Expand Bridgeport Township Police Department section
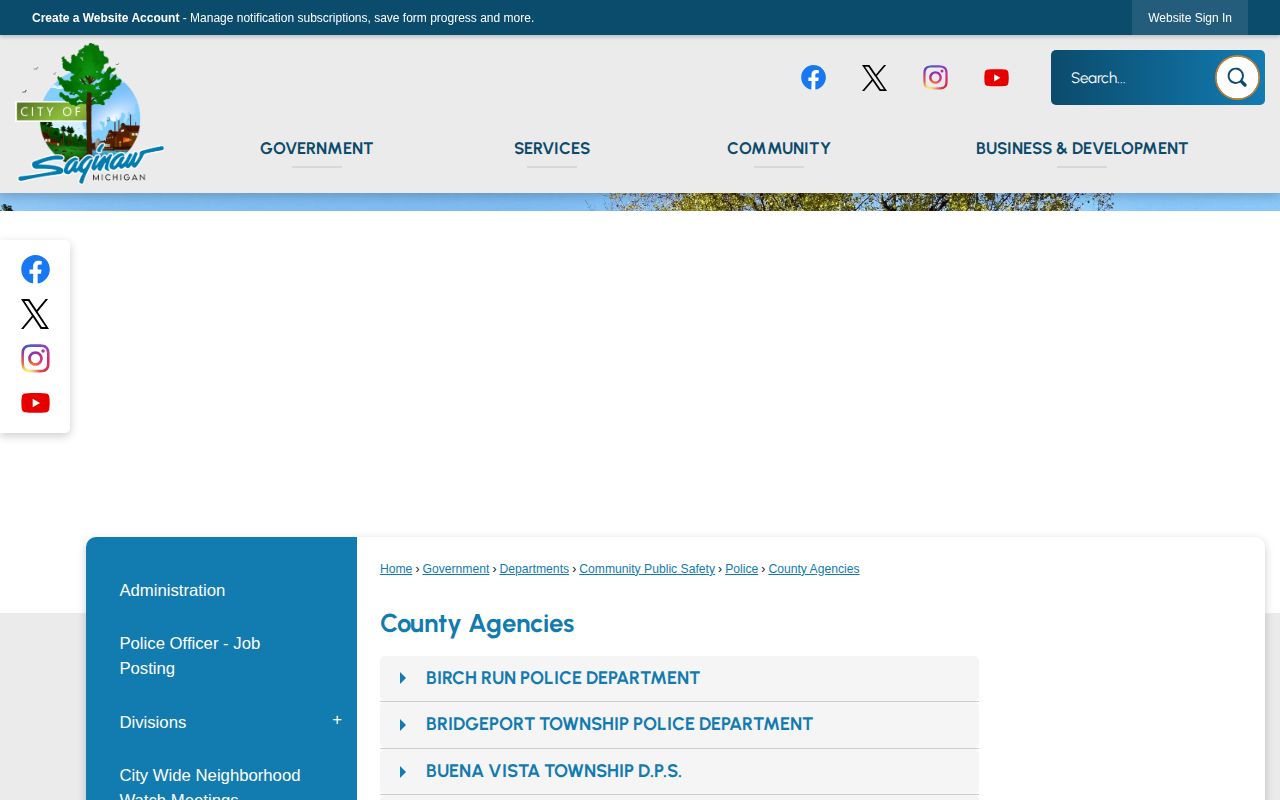 [679, 725]
